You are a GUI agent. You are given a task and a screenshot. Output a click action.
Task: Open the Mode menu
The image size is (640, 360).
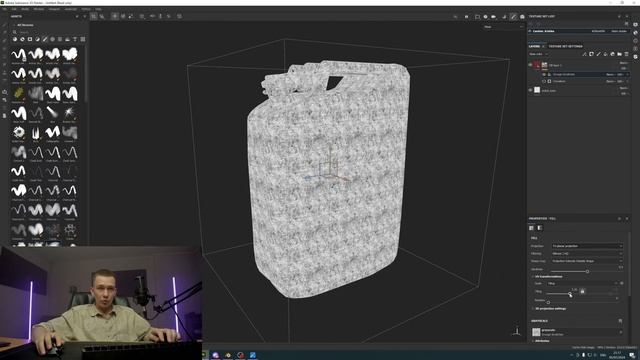(25, 9)
